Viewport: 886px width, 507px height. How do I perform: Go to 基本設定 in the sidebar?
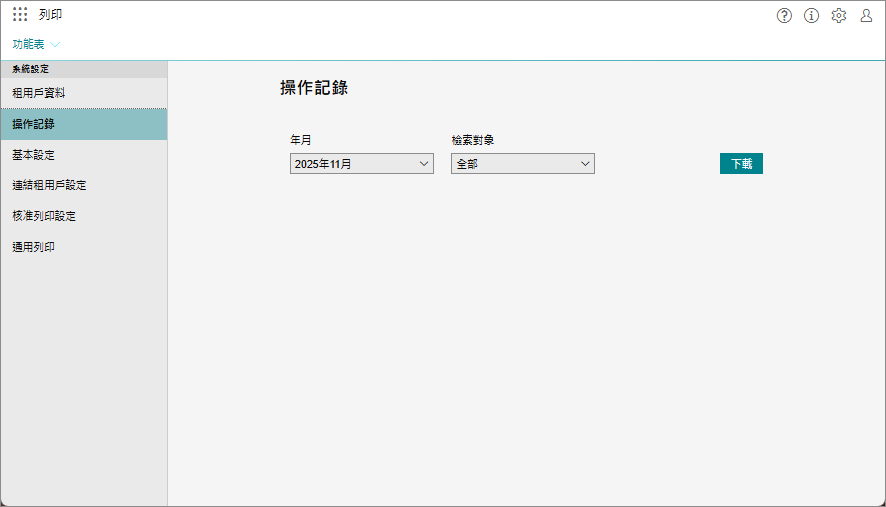tap(34, 155)
